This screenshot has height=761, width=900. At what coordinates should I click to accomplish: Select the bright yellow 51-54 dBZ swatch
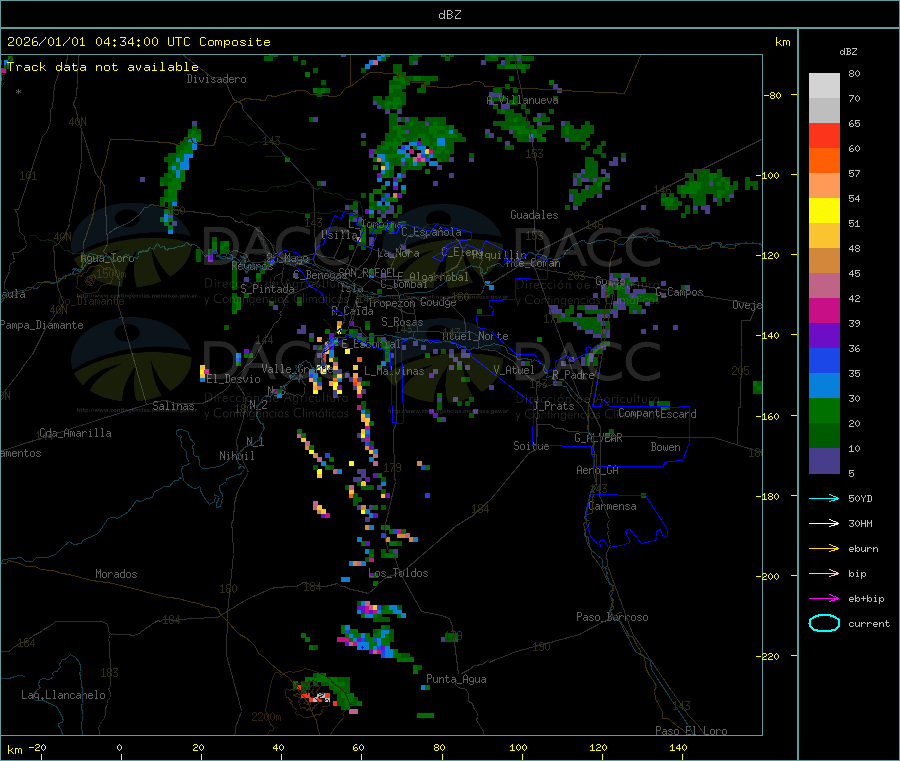tap(824, 211)
